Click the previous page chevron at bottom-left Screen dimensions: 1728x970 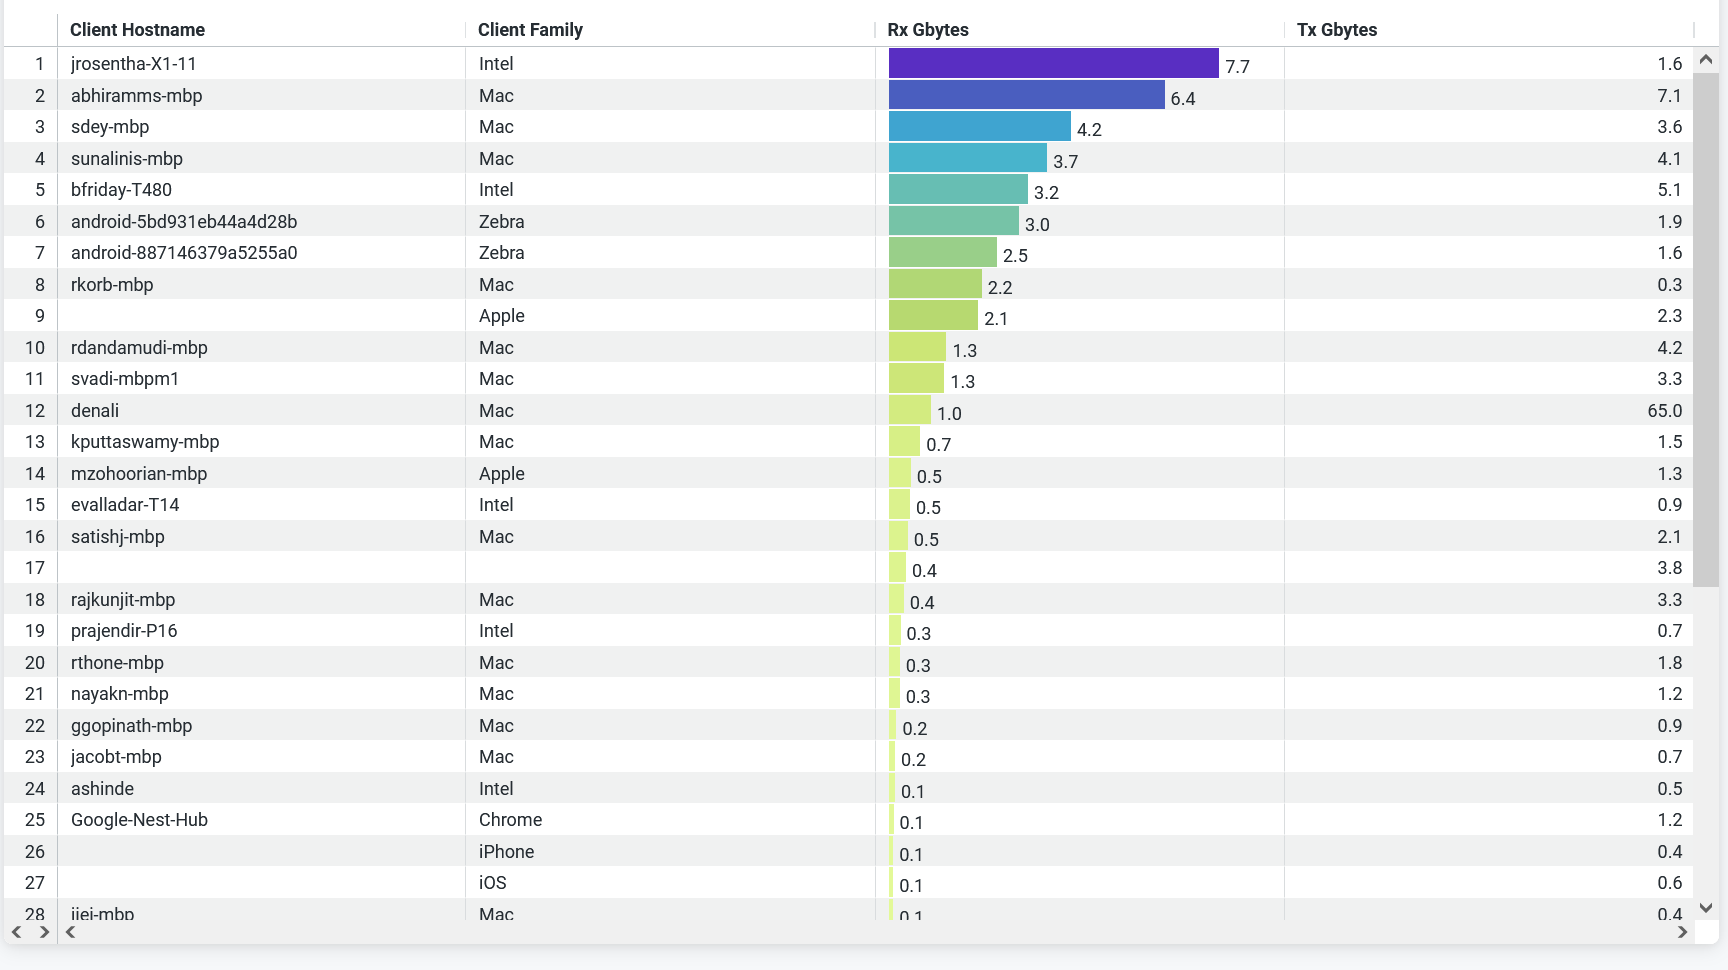[17, 932]
